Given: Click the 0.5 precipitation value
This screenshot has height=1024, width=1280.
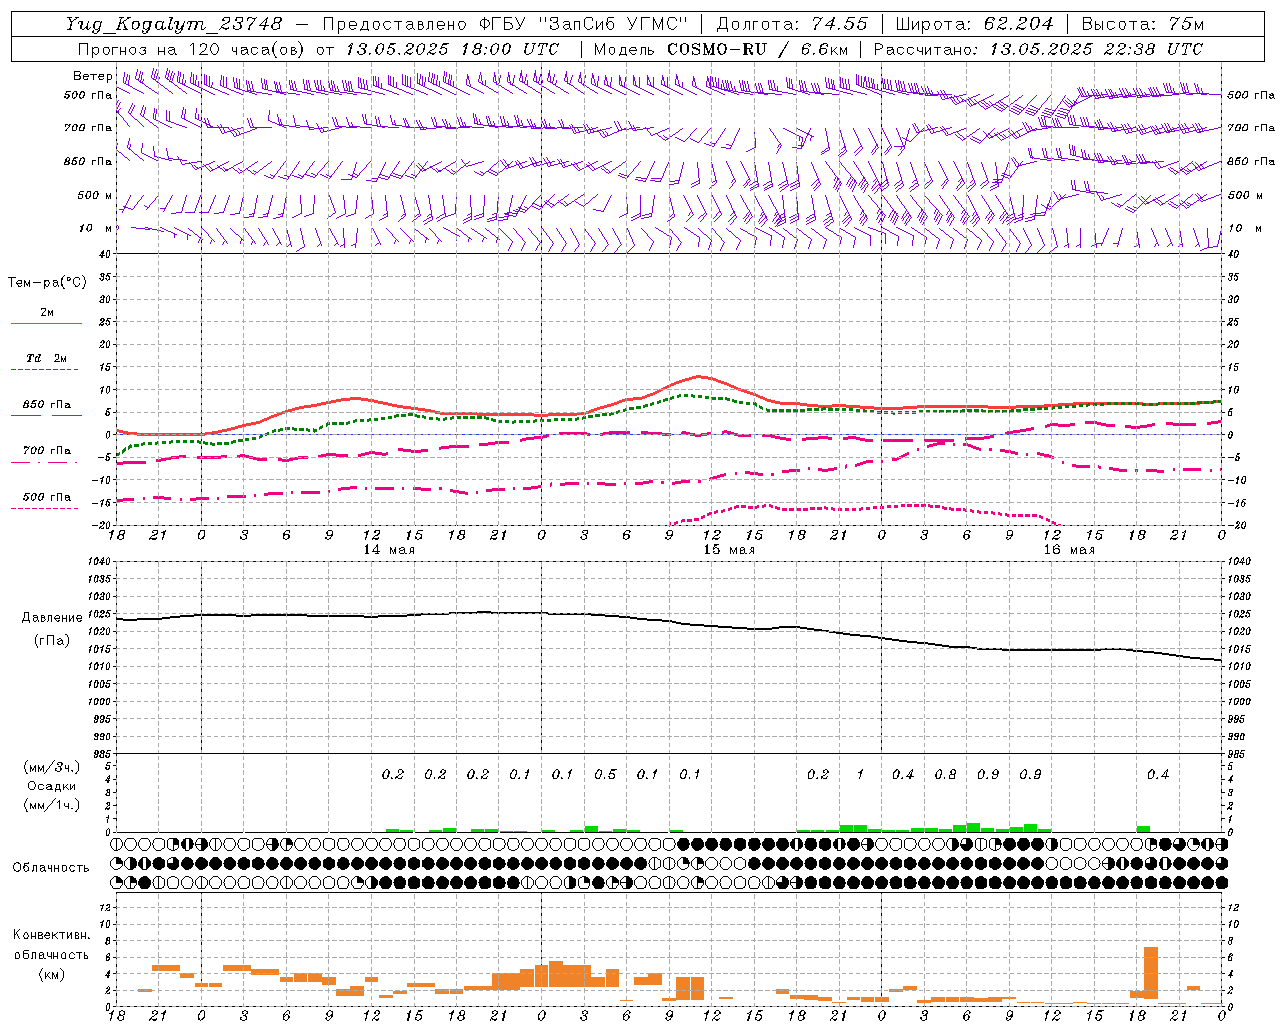Looking at the screenshot, I should [605, 775].
